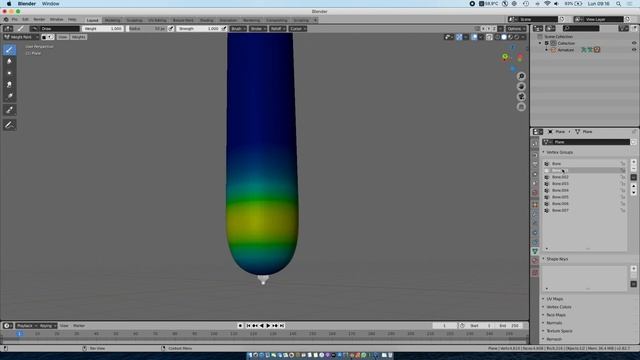640x360 pixels.
Task: Toggle the lock icon on Bone vertex group
Action: click(623, 164)
